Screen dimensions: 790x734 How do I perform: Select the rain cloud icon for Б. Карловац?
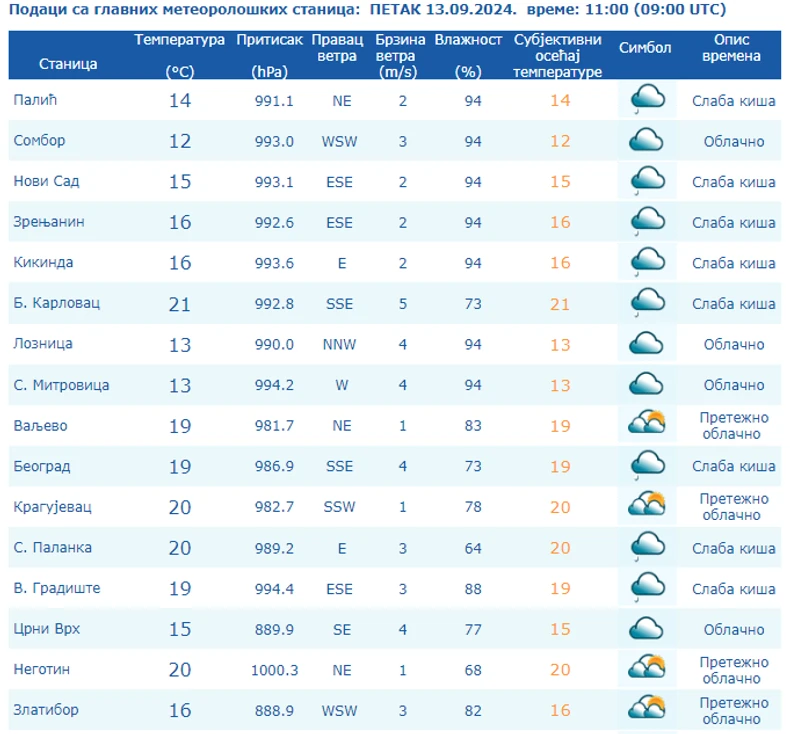click(647, 302)
